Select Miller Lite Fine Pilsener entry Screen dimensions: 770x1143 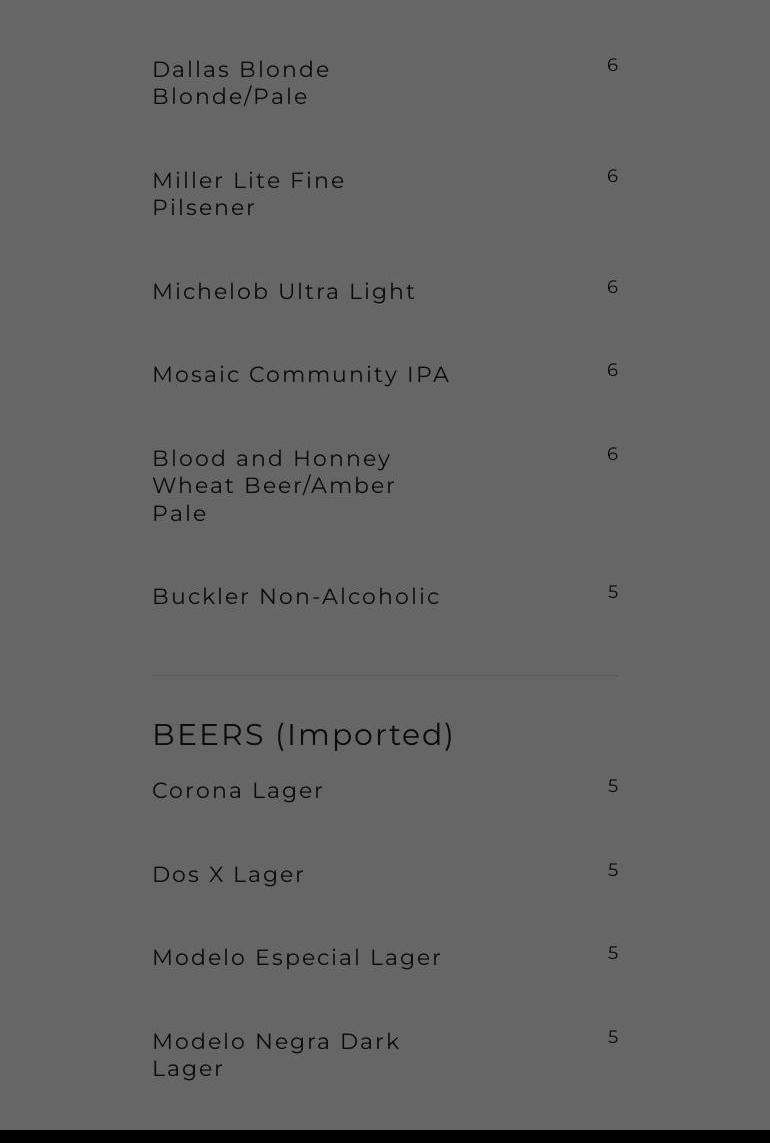coord(248,194)
